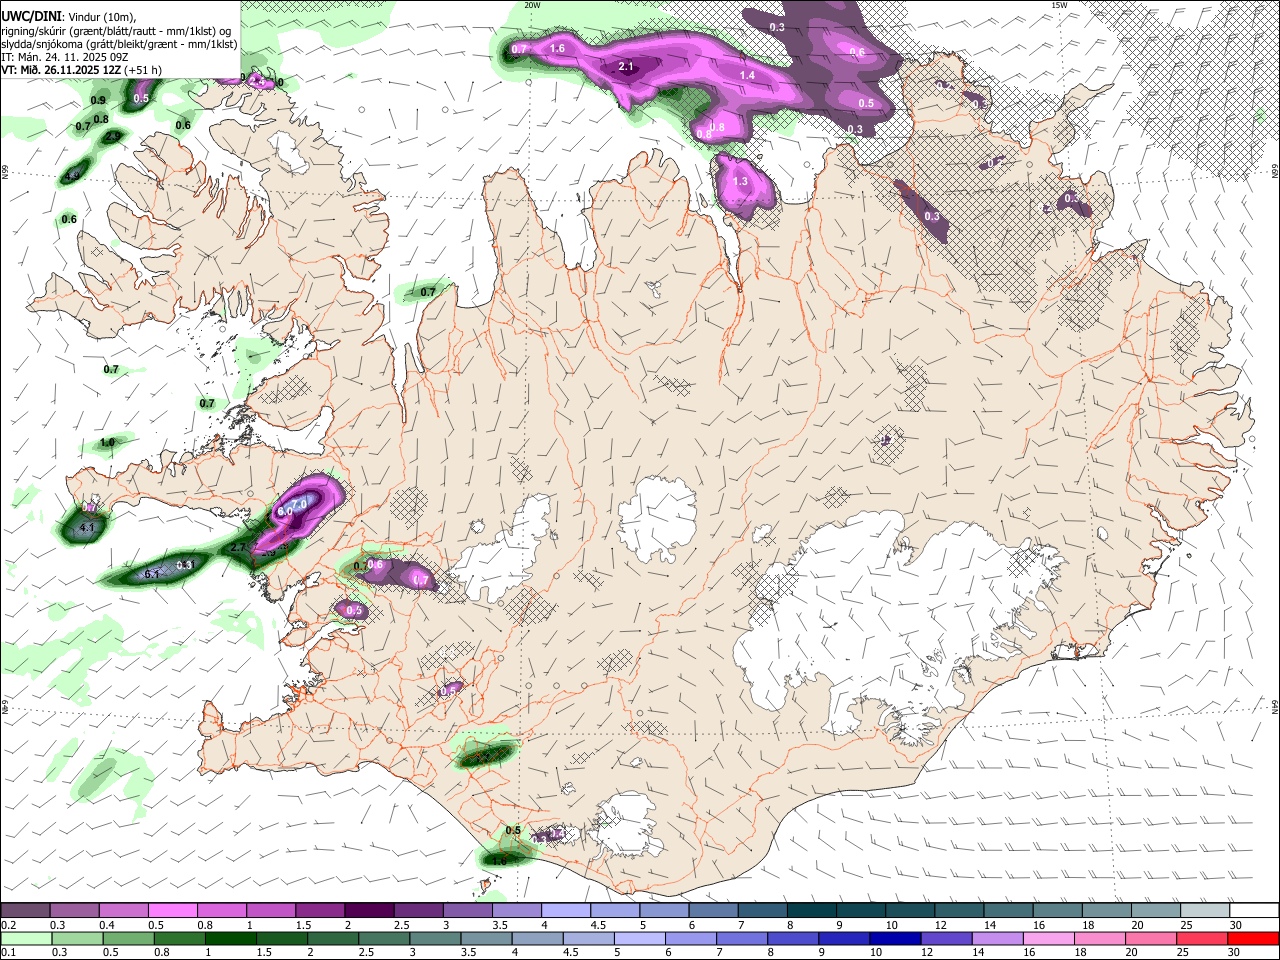Viewport: 1280px width, 960px height.
Task: Select the bright pink swatch between 0.5 and 0.8
Action: 172,911
